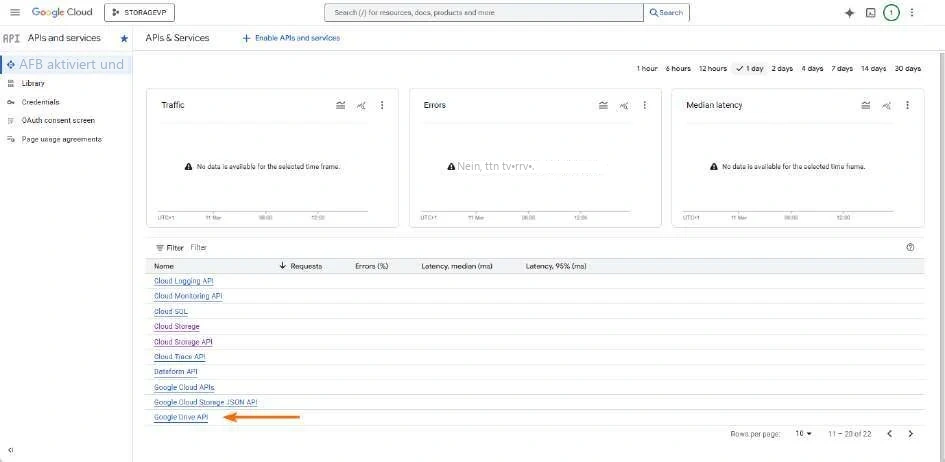Go to next page of API table

tap(911, 434)
